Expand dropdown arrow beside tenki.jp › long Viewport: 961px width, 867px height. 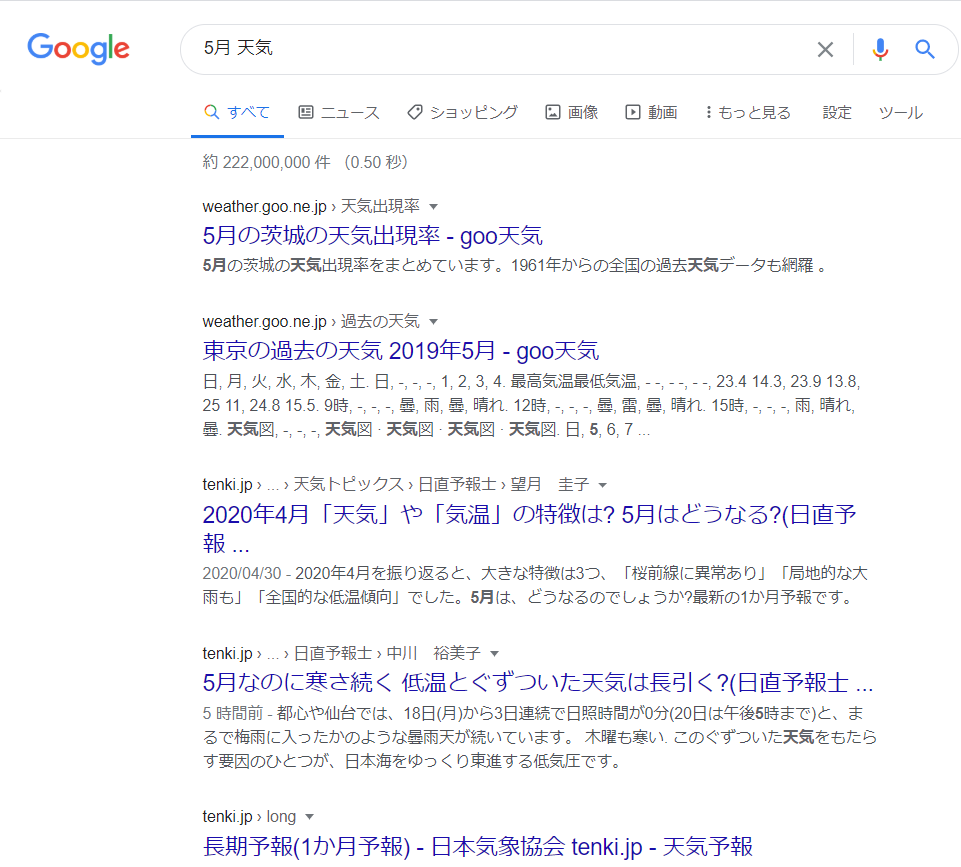click(x=310, y=817)
